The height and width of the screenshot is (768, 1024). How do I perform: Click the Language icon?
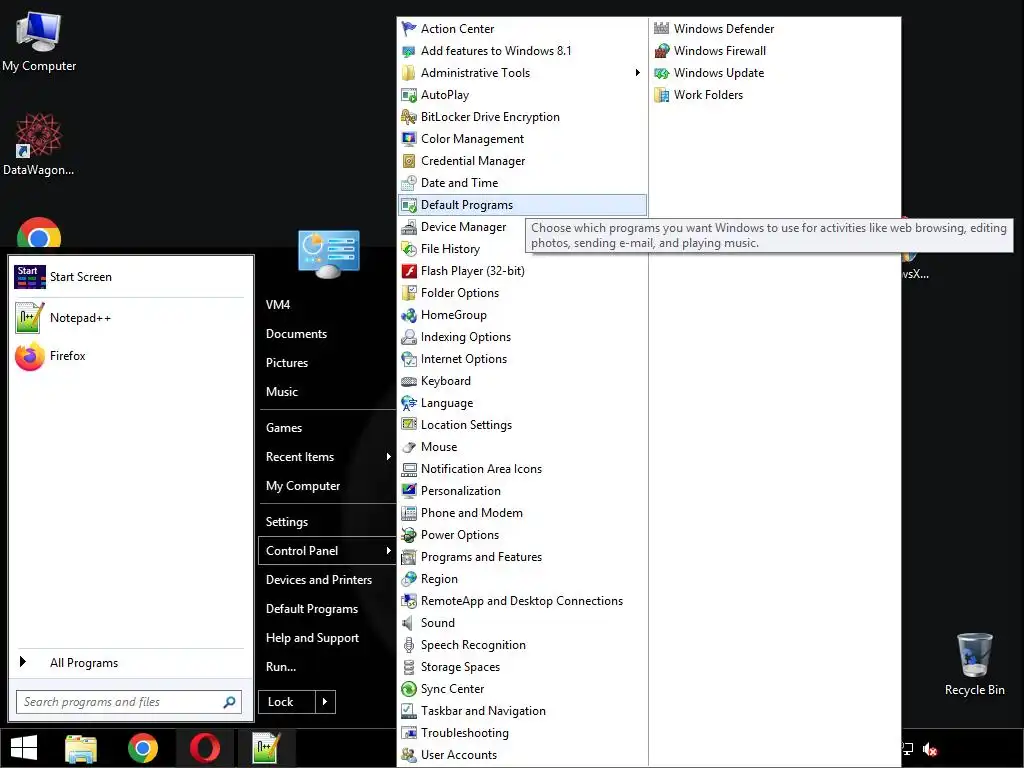409,403
